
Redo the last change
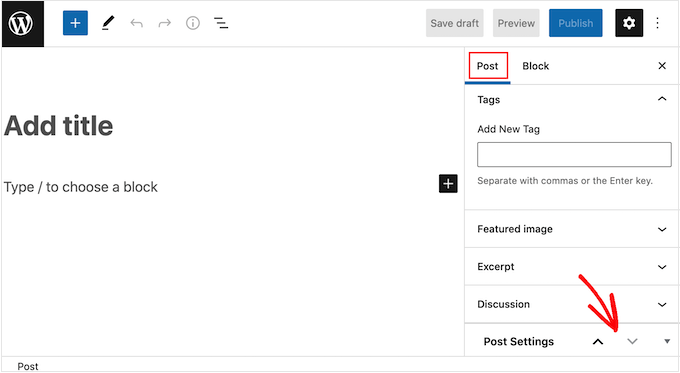pos(165,23)
